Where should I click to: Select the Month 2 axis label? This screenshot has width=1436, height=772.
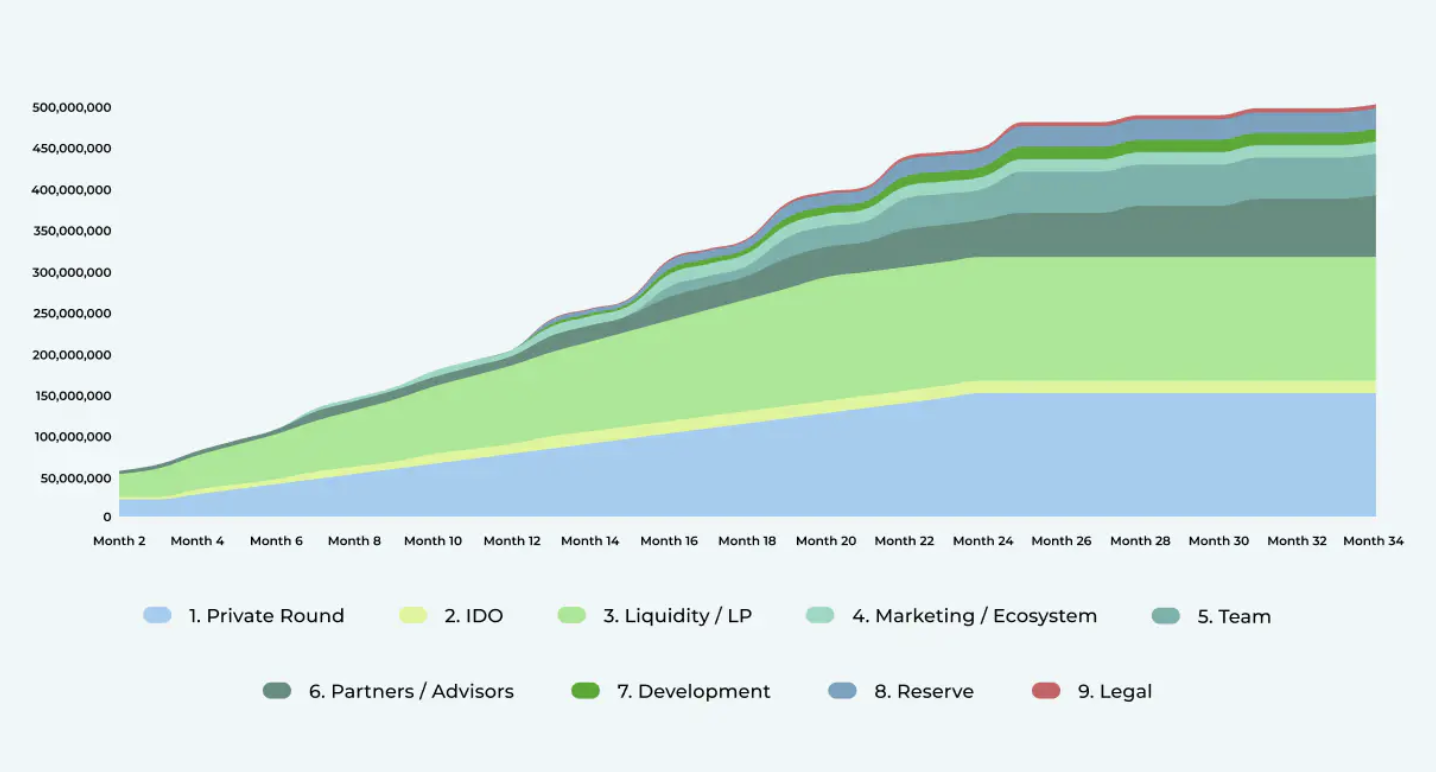118,540
